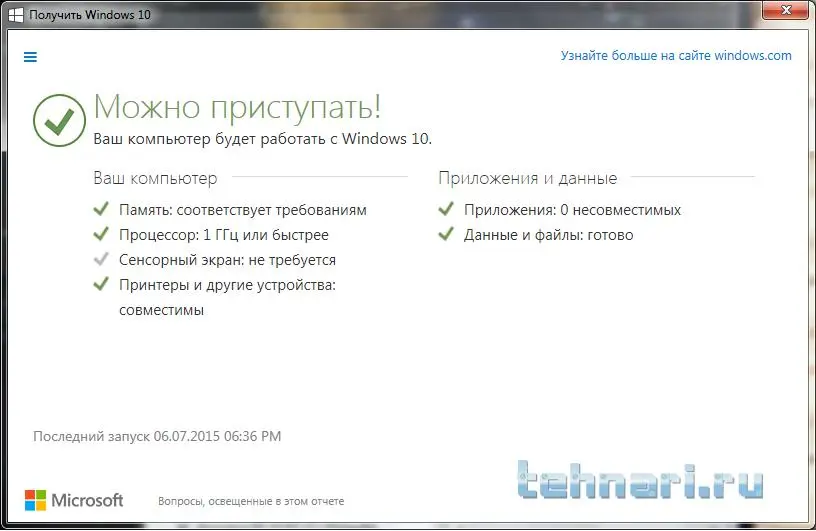Click checkmark beside 'Приложения: 0 несовместимых'

446,209
